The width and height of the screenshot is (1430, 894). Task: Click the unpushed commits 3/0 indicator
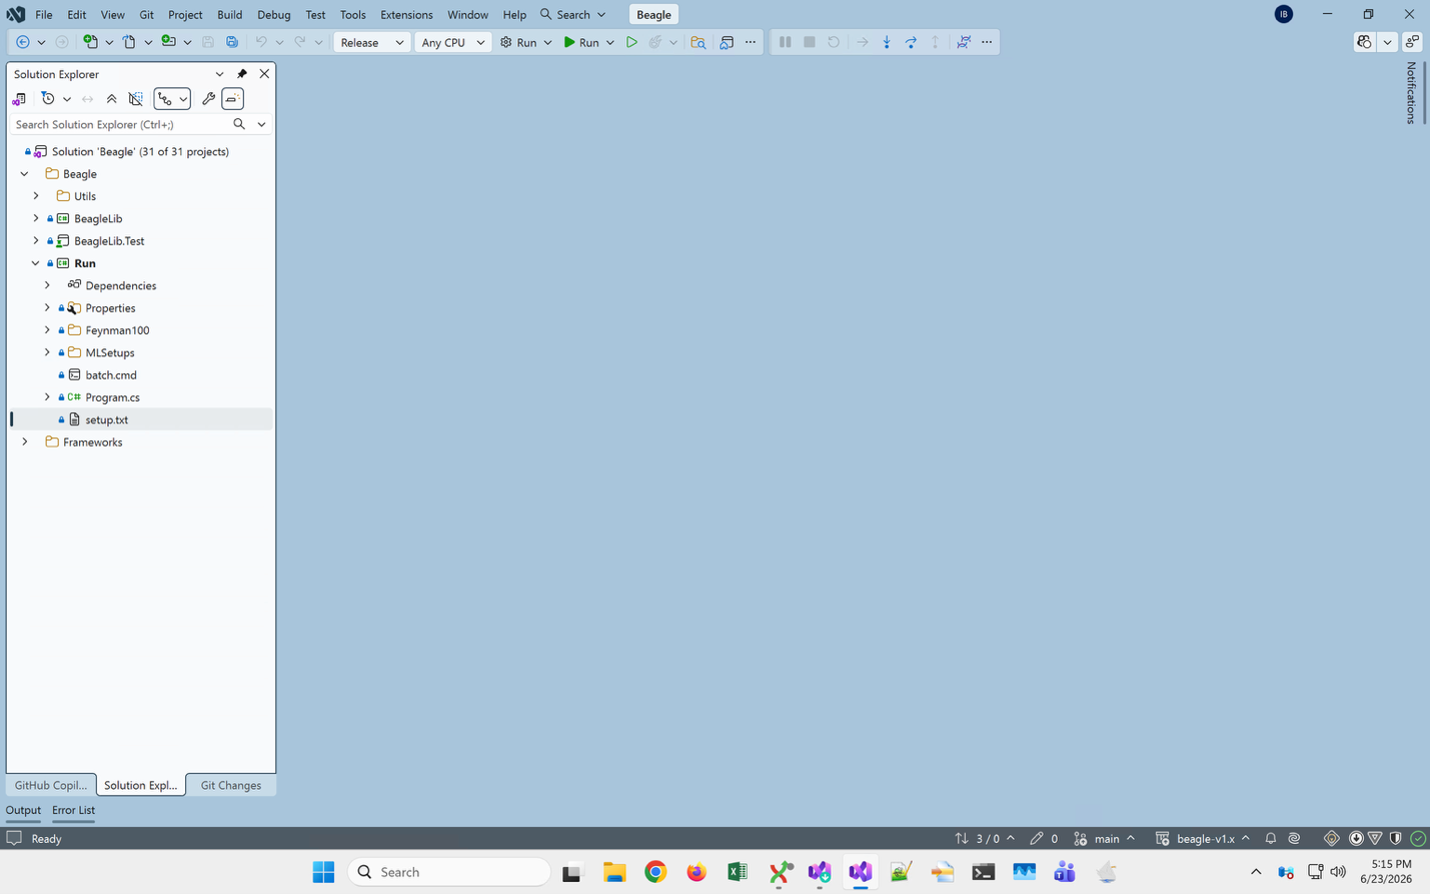[984, 838]
